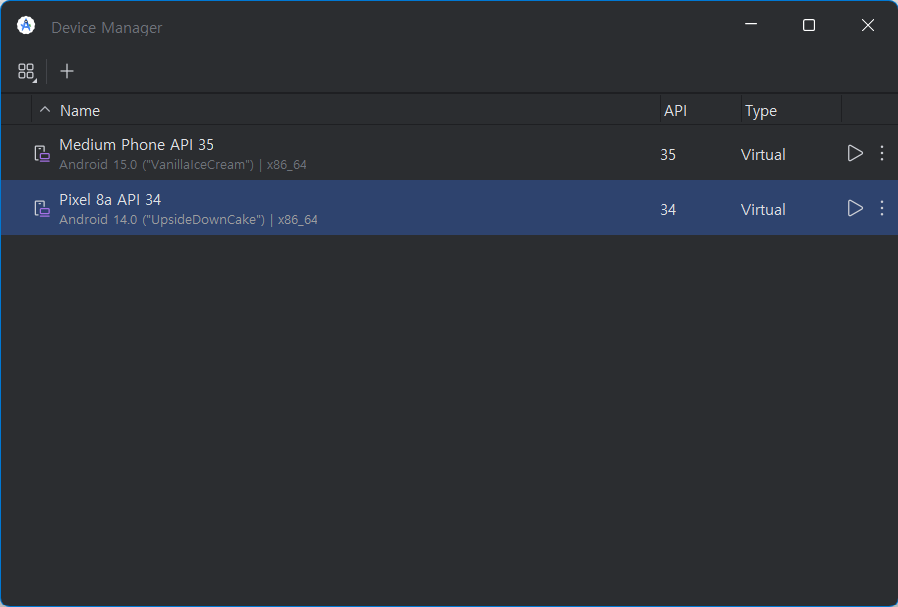This screenshot has width=898, height=607.
Task: Open more actions for Medium Phone API 35
Action: click(882, 153)
